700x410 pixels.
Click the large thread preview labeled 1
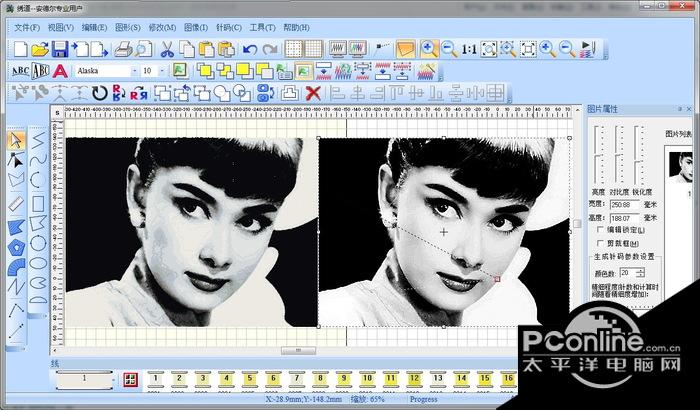[84, 380]
